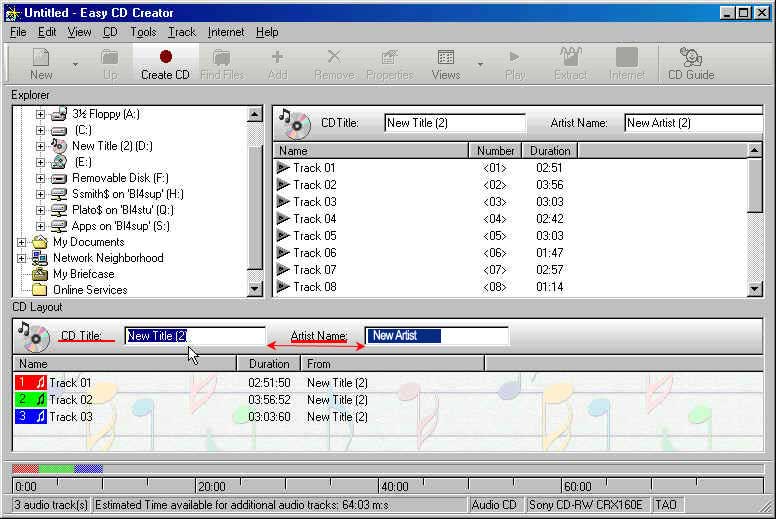Image resolution: width=776 pixels, height=519 pixels.
Task: Click the My Documents folder icon
Action: [x=40, y=242]
